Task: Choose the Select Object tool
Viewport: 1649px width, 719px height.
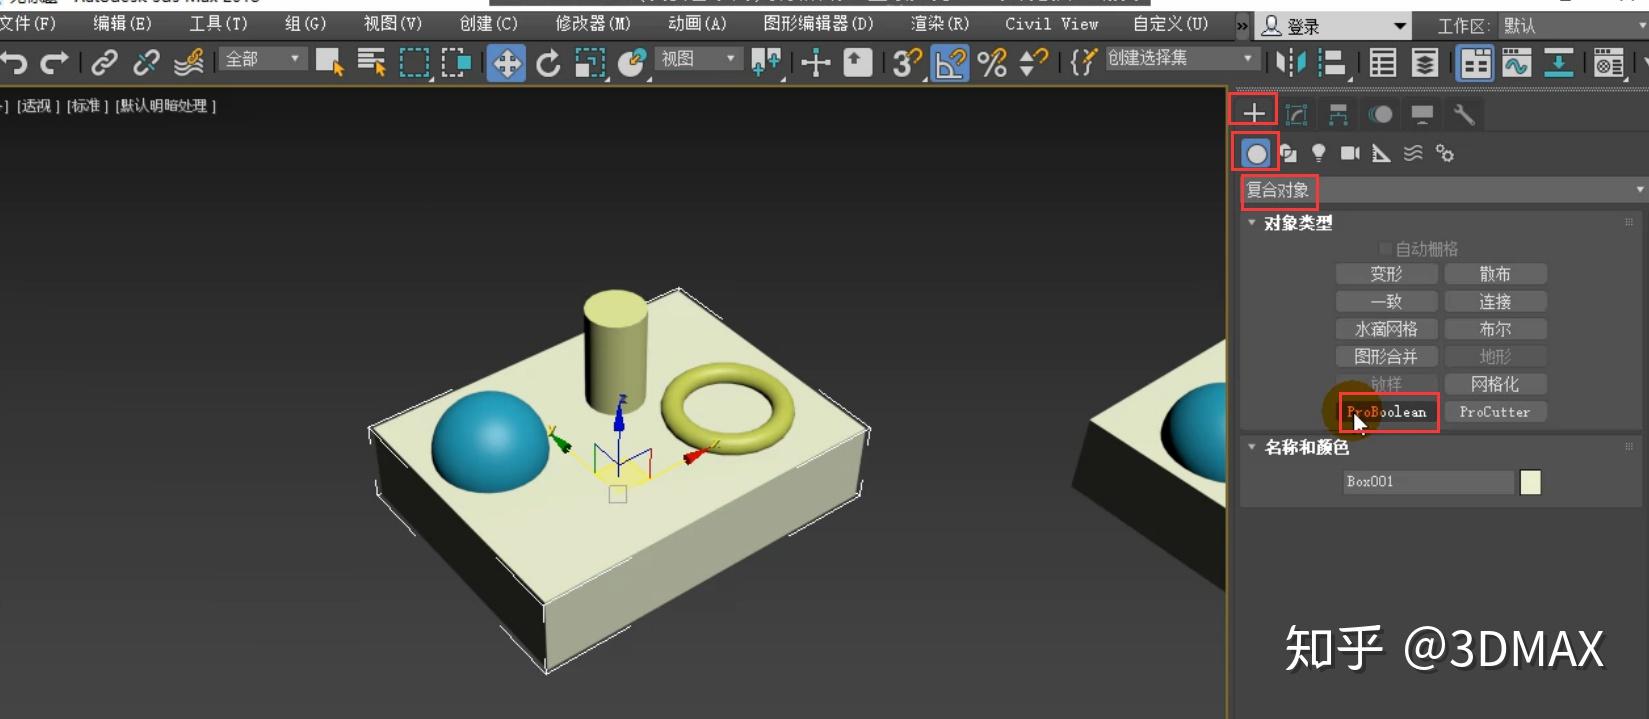Action: 329,63
